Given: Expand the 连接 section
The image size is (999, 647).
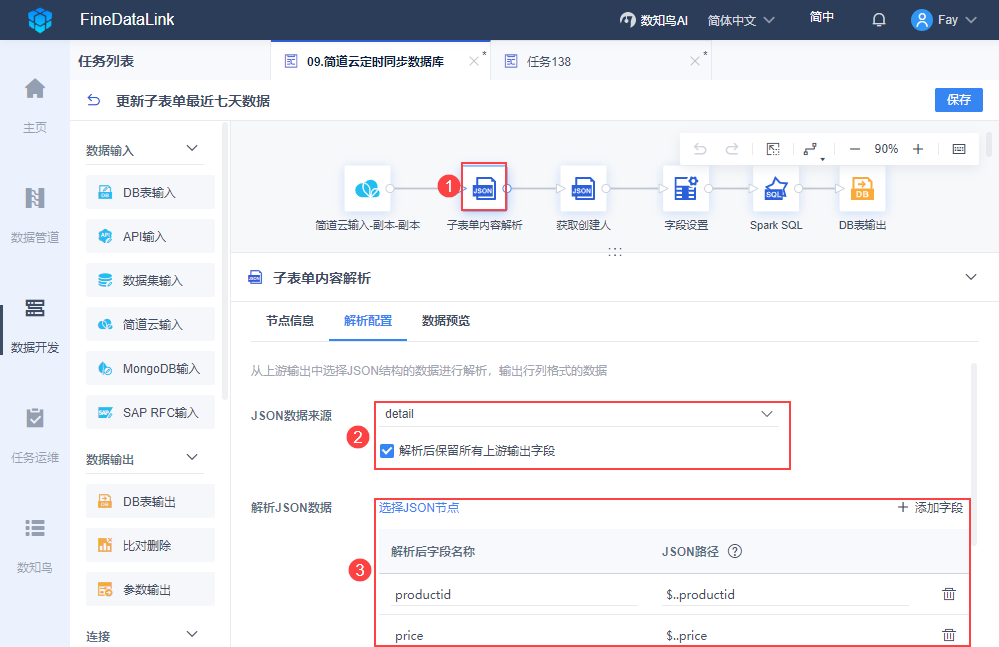Looking at the screenshot, I should [192, 634].
